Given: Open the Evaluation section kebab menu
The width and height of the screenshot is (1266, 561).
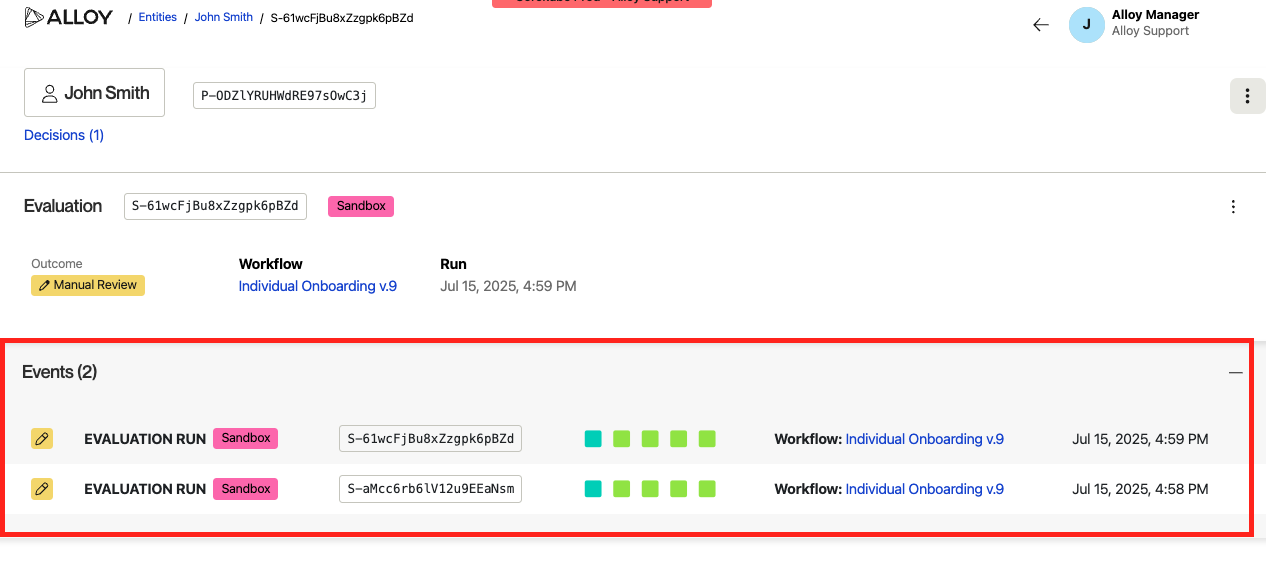Looking at the screenshot, I should point(1233,207).
